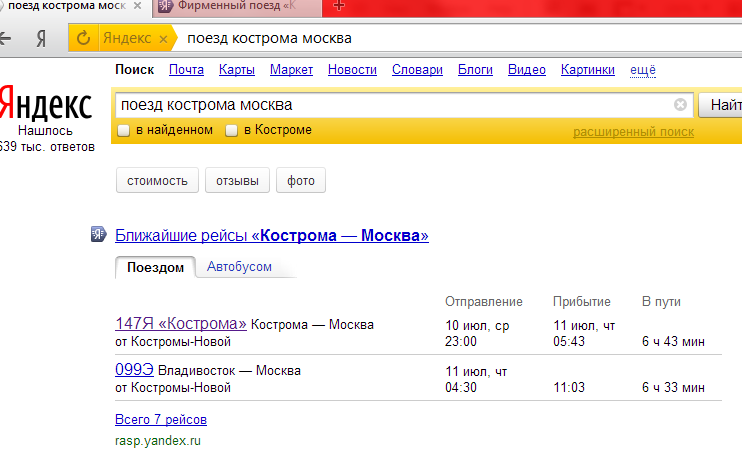Image resolution: width=742 pixels, height=454 pixels.
Task: Open 'Ближайшие рейсы Кострома — Москва' result
Action: 272,235
